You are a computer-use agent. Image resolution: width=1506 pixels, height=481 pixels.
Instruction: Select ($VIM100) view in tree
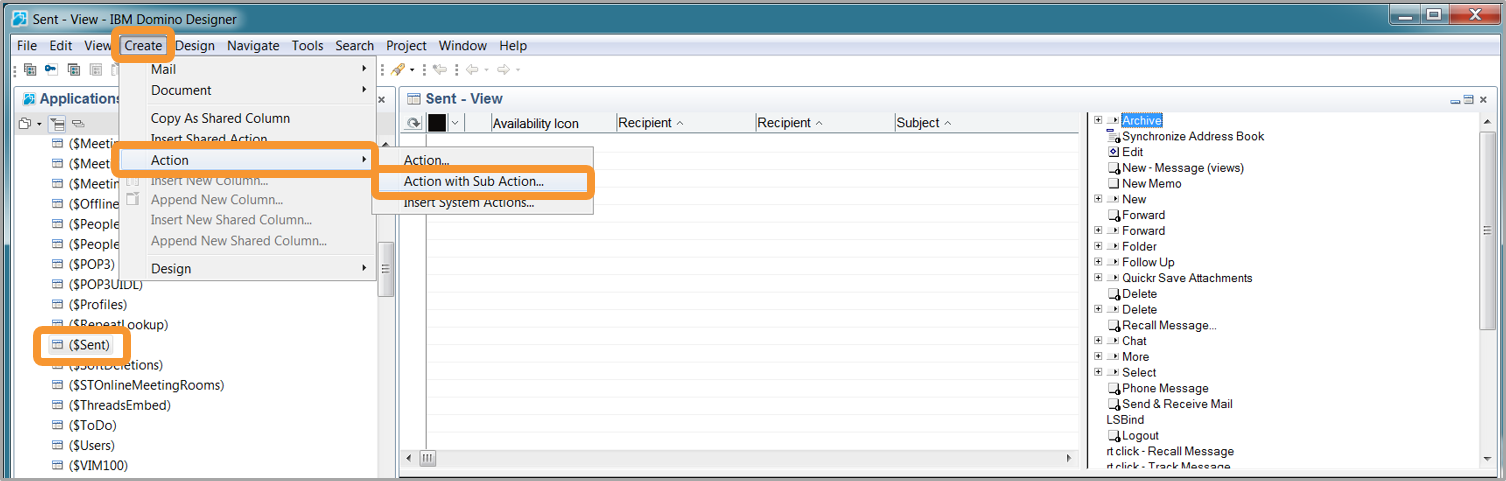(98, 465)
